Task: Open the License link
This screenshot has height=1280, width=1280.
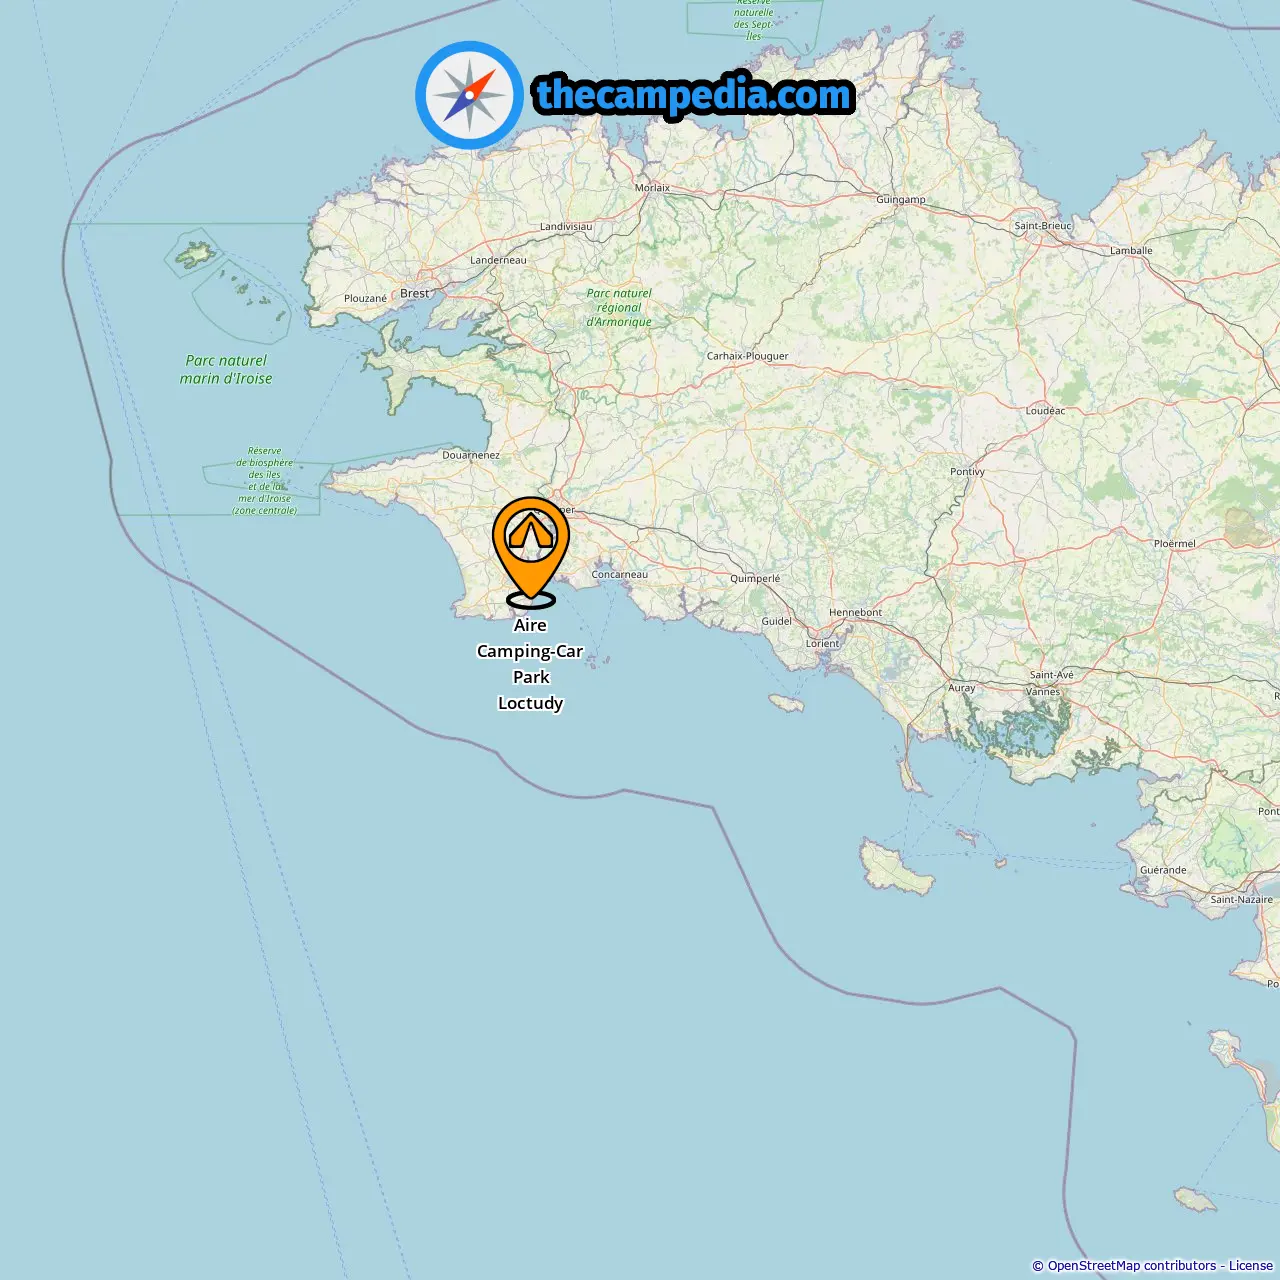Action: click(x=1250, y=1265)
